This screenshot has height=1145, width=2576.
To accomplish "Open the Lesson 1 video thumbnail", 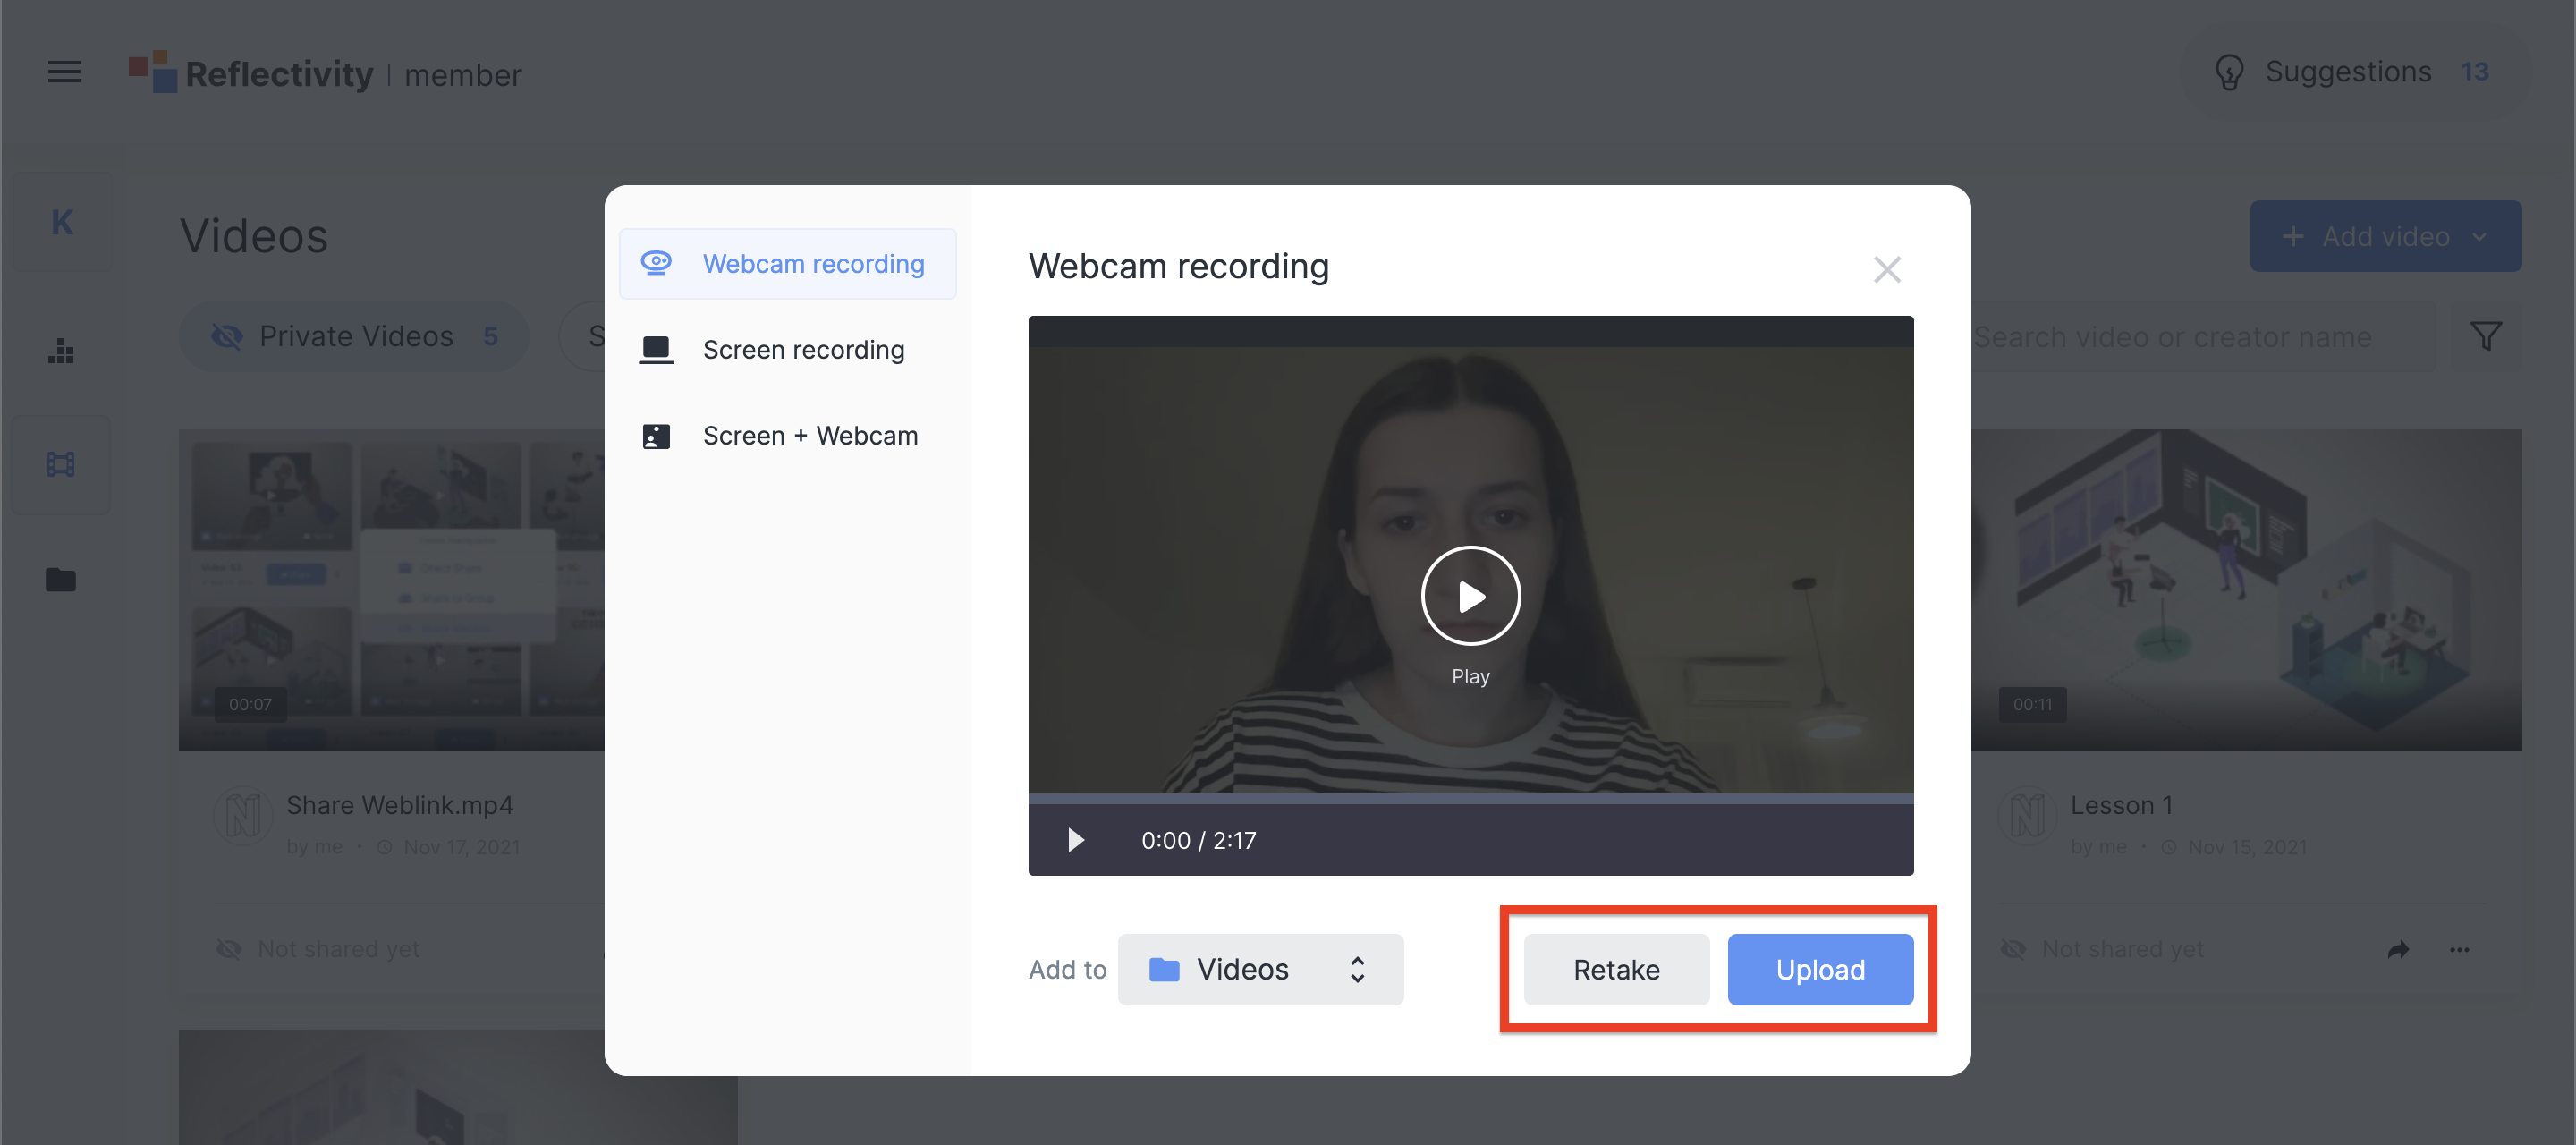I will 2246,590.
